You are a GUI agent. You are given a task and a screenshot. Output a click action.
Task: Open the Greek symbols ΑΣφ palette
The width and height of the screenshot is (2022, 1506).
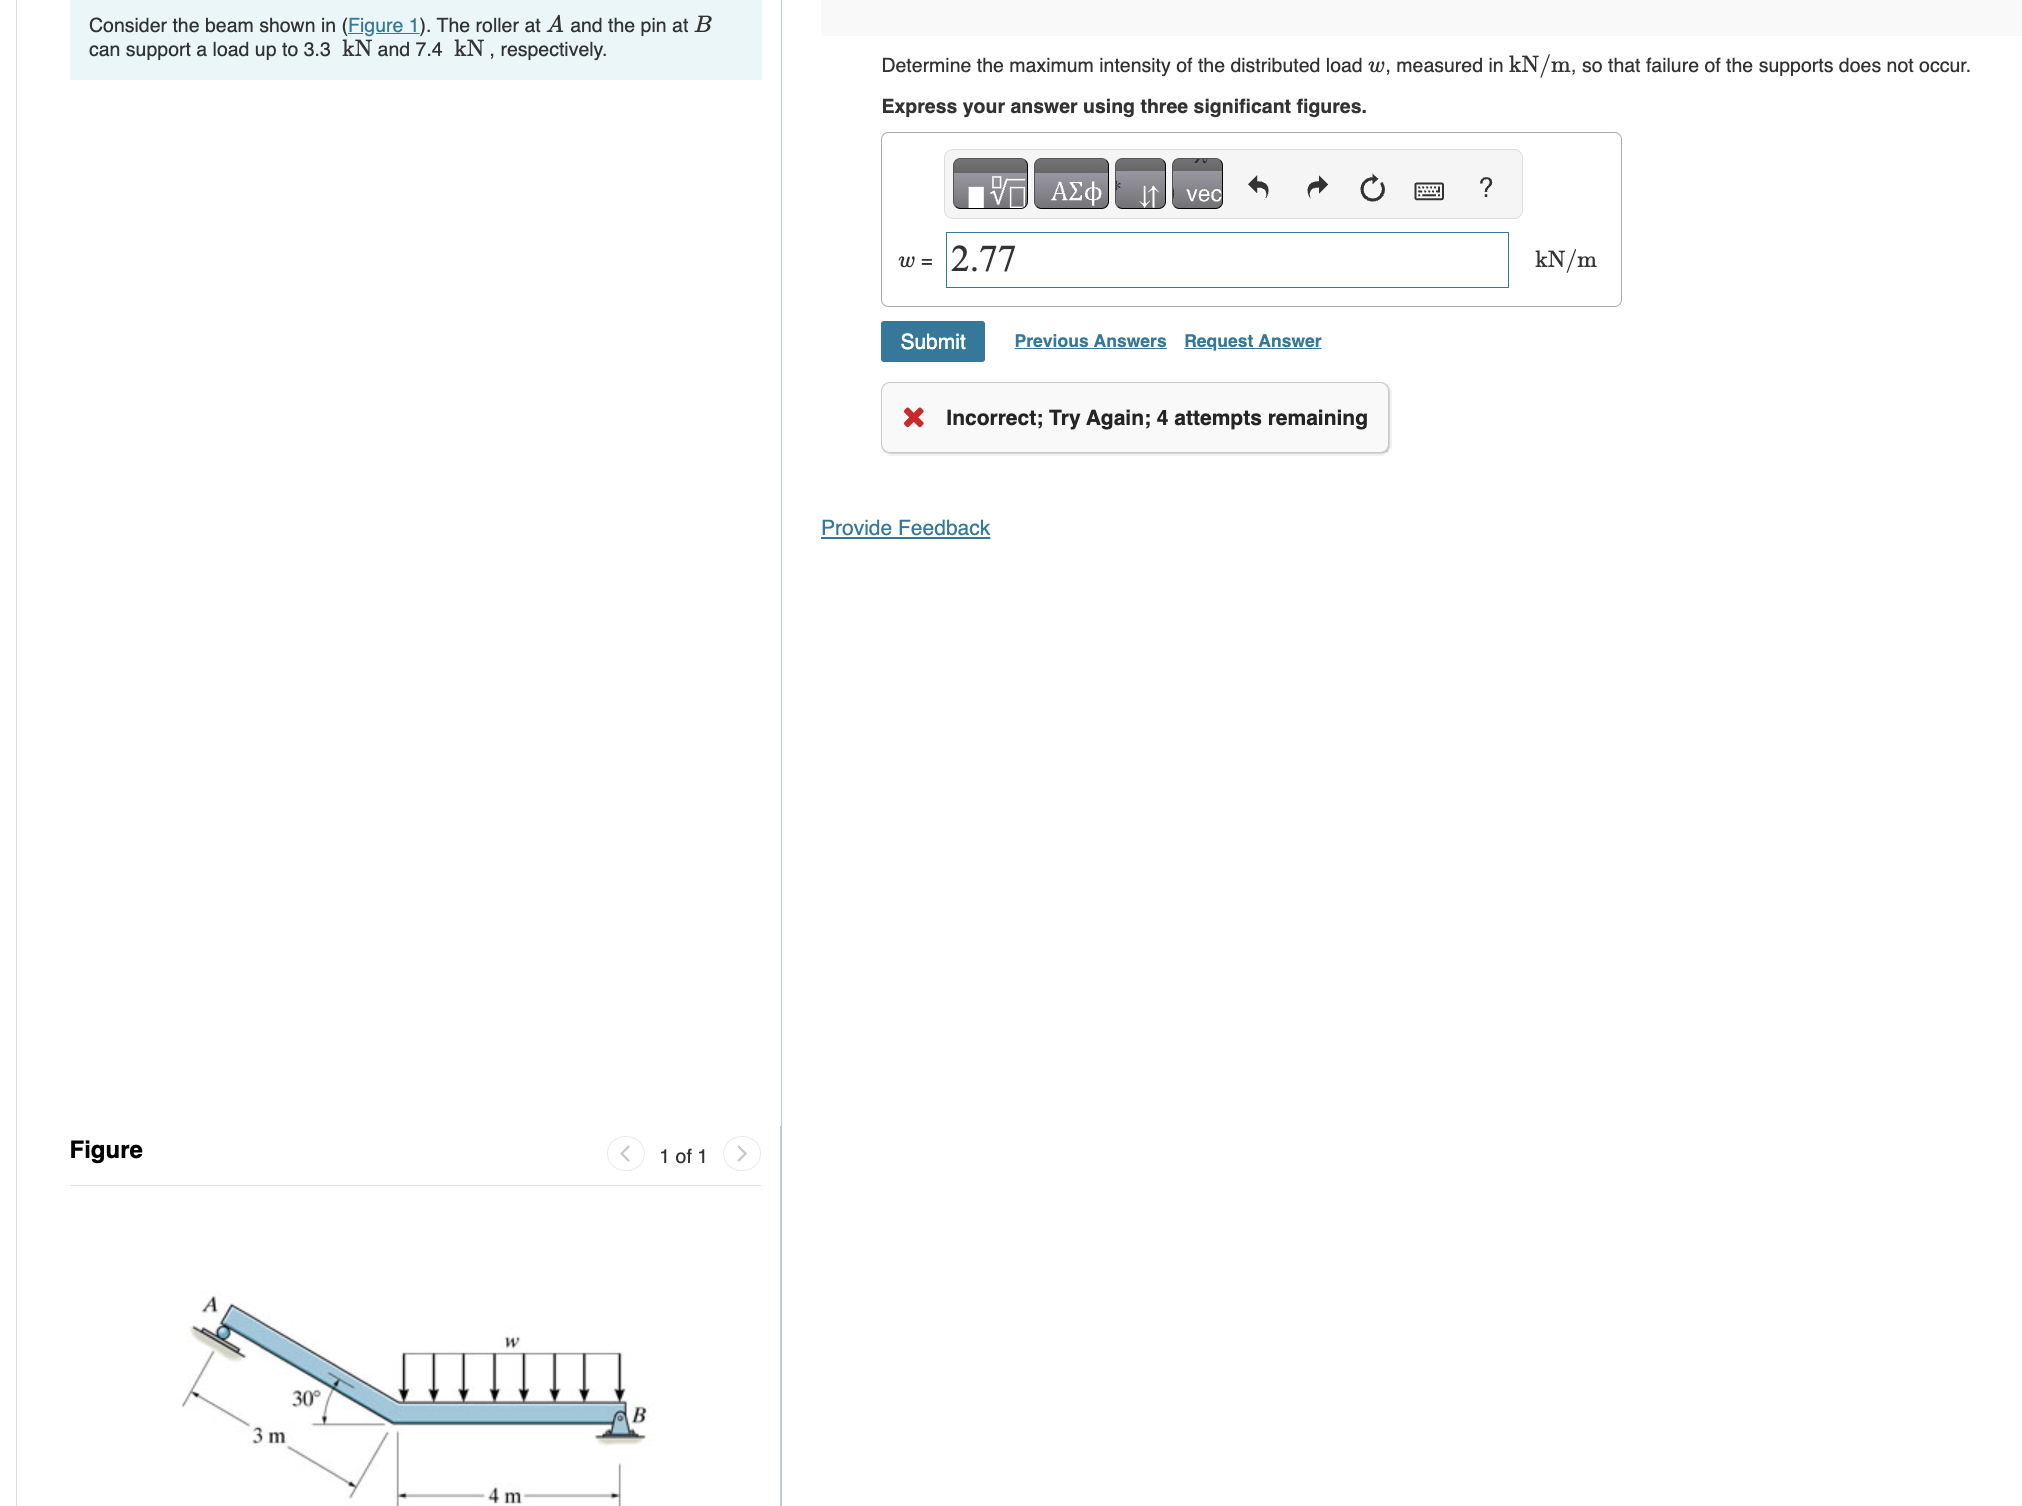coord(1071,186)
